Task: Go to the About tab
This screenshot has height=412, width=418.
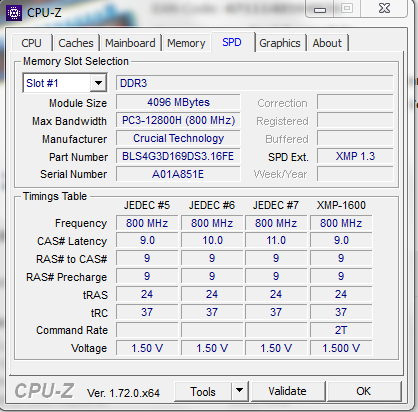Action: tap(327, 43)
